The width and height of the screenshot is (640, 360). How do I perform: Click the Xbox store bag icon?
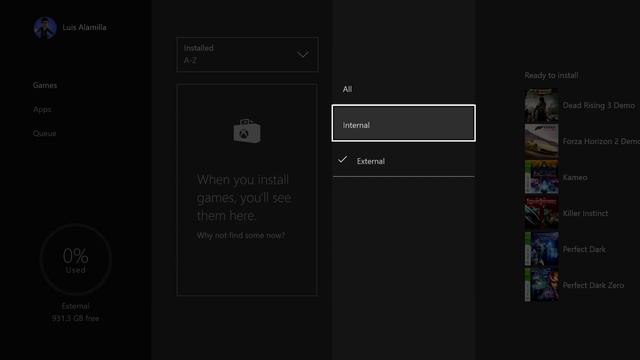(x=247, y=131)
